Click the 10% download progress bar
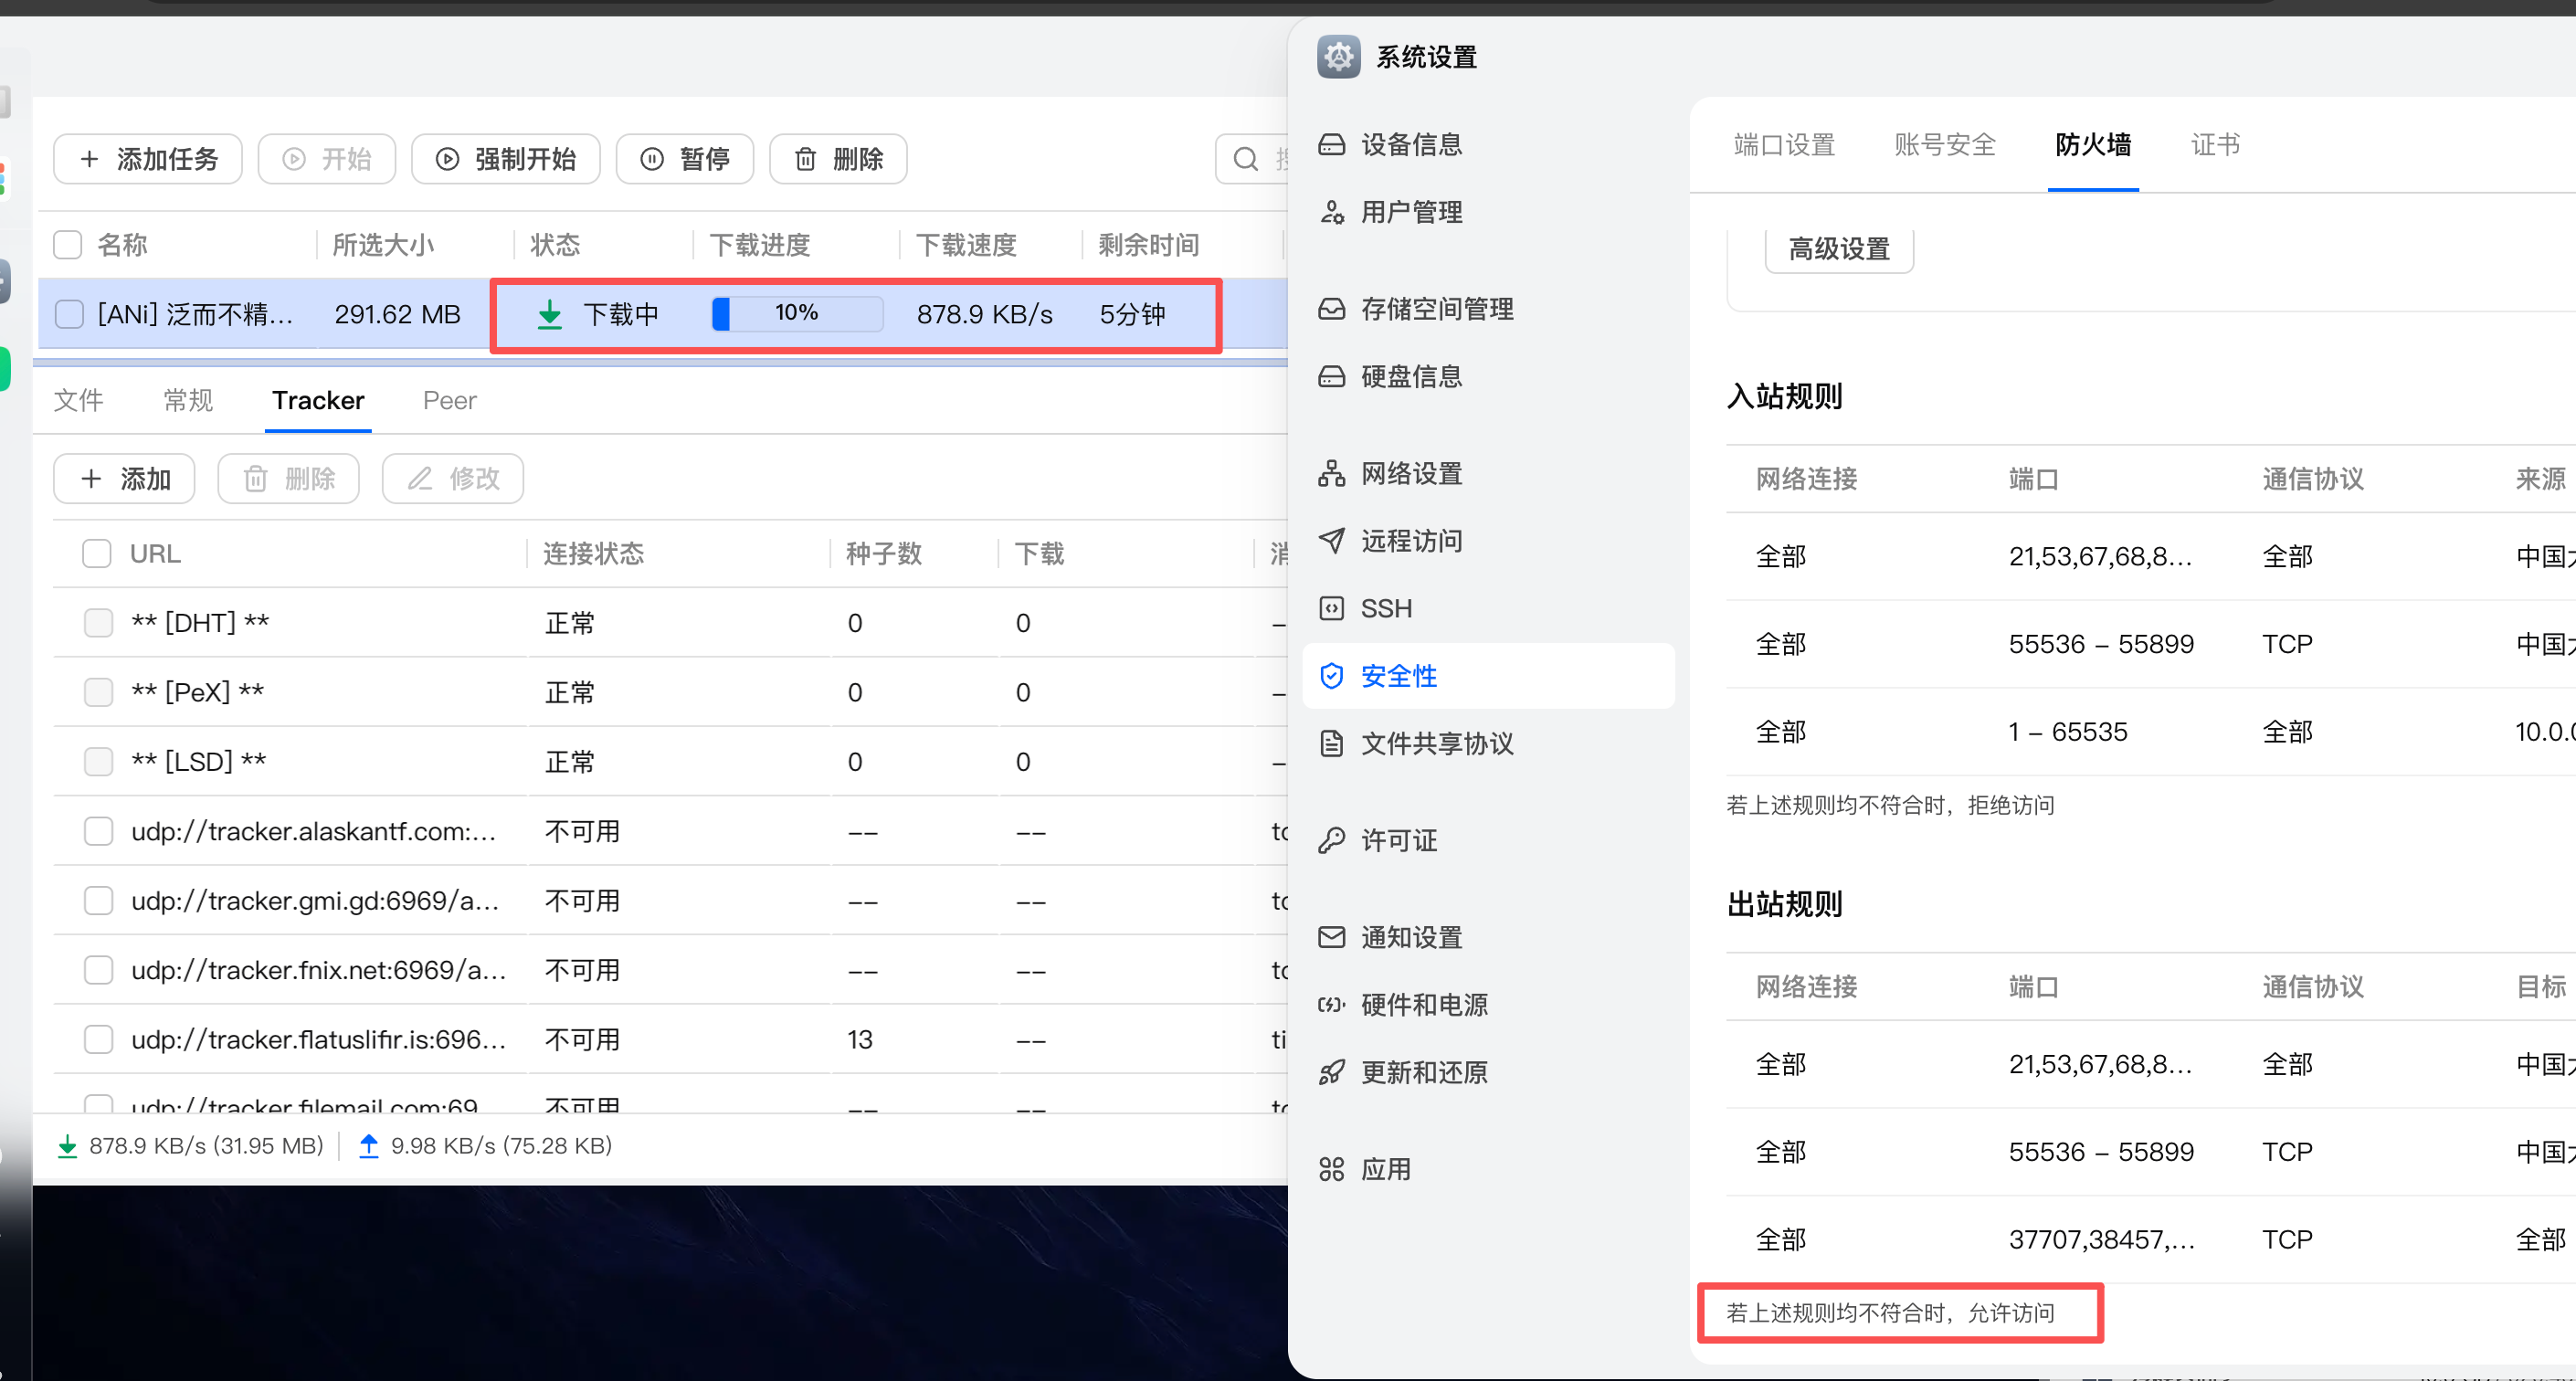Screen dimensions: 2576x1381 click(797, 314)
